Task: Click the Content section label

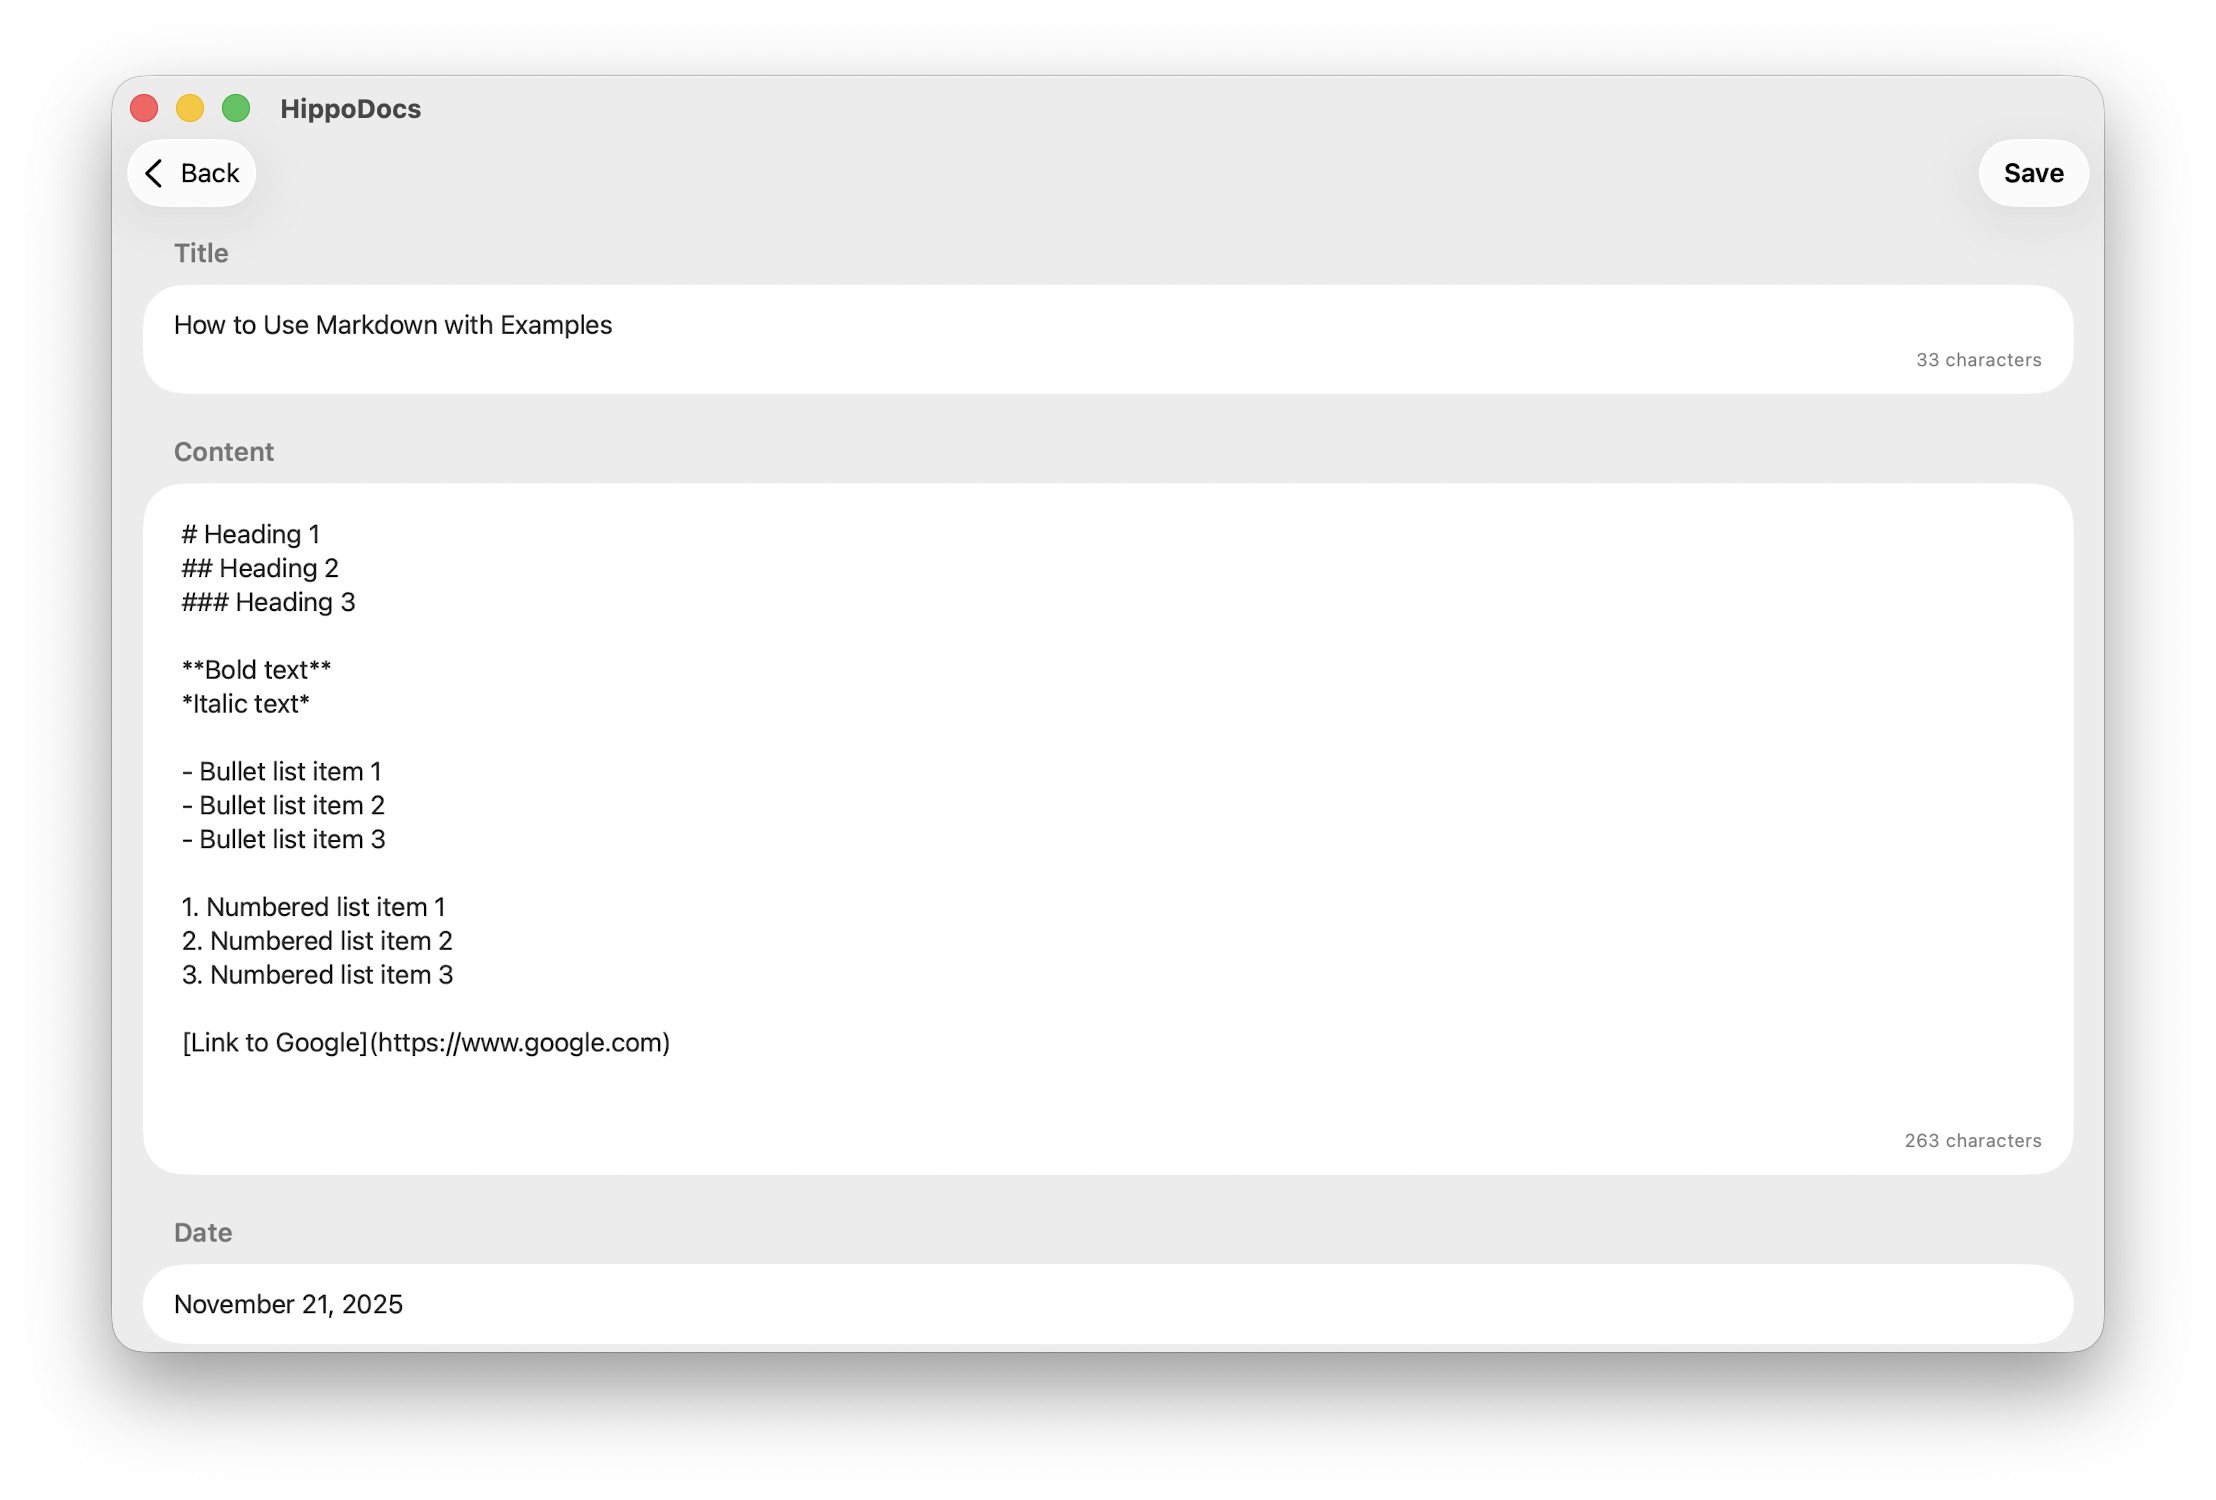Action: (x=223, y=451)
